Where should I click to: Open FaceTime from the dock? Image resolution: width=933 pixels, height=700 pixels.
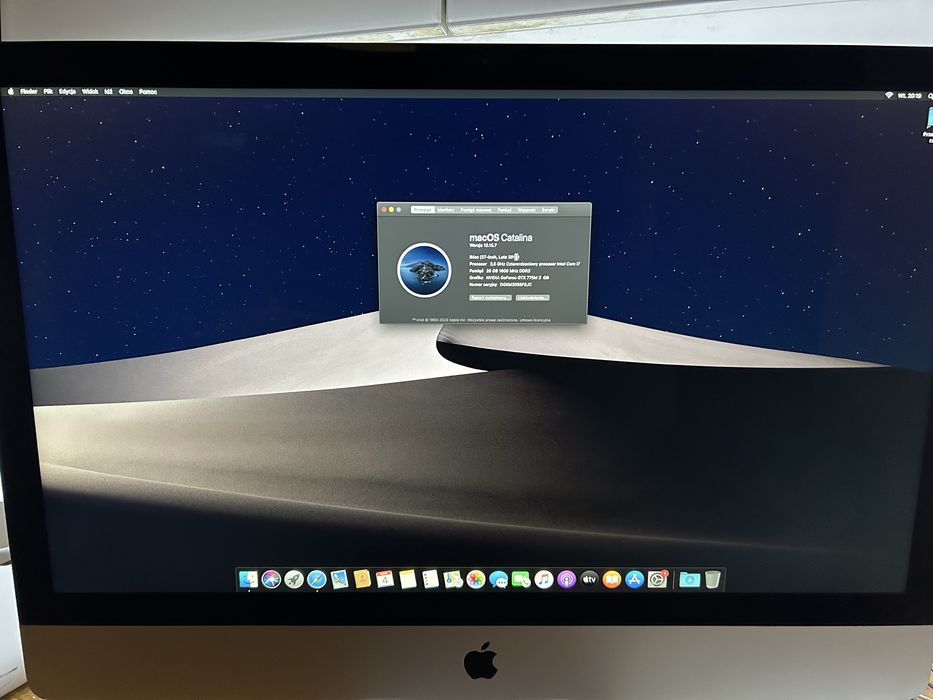[521, 579]
